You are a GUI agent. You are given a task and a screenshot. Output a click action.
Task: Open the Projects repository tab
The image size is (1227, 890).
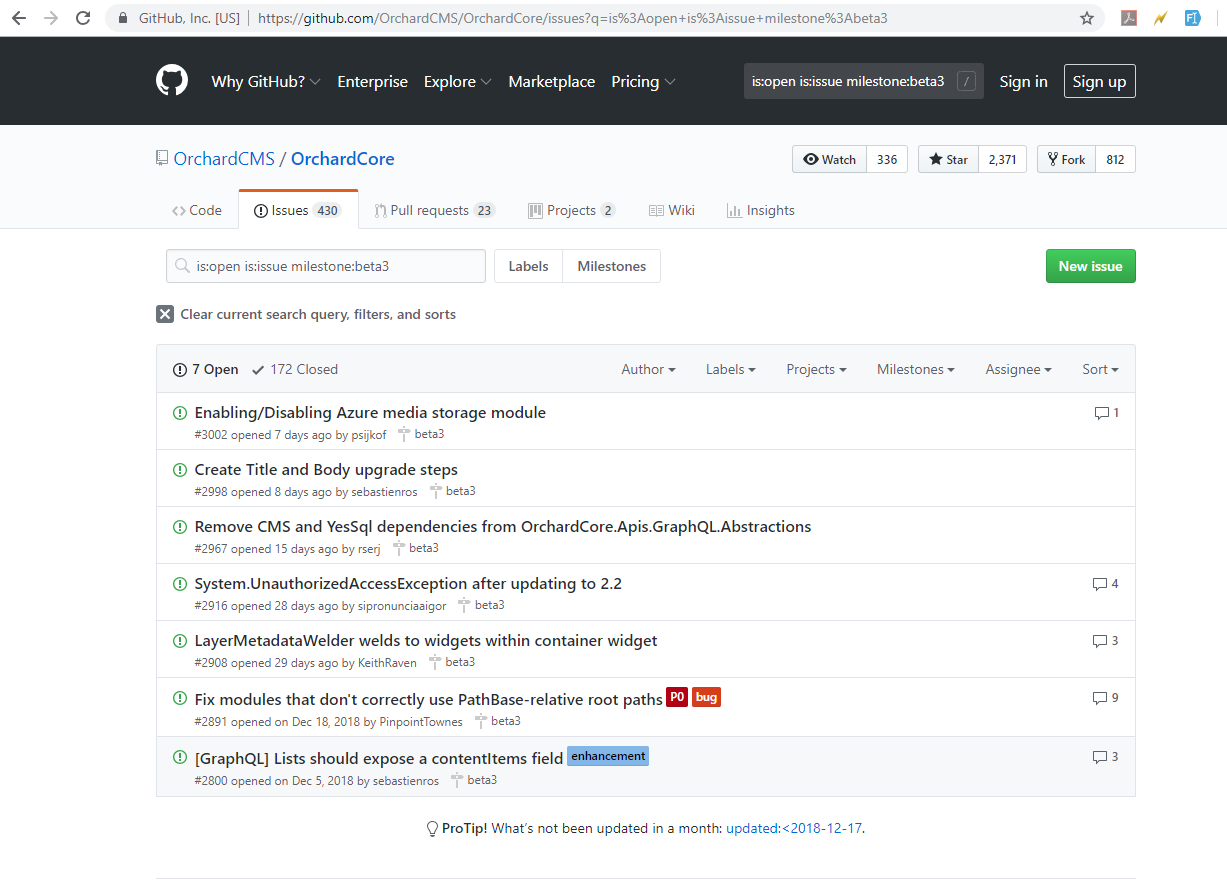(x=572, y=210)
